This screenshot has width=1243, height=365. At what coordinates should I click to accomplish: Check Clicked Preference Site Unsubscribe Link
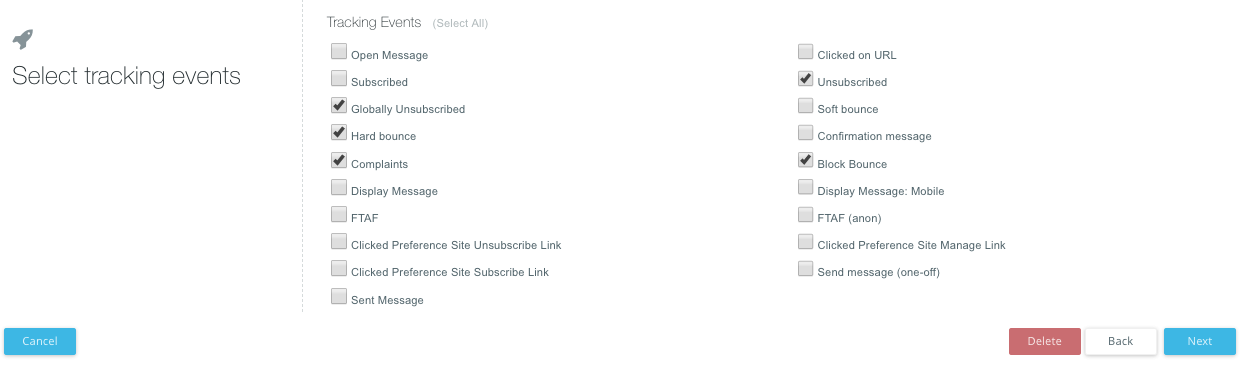click(339, 242)
